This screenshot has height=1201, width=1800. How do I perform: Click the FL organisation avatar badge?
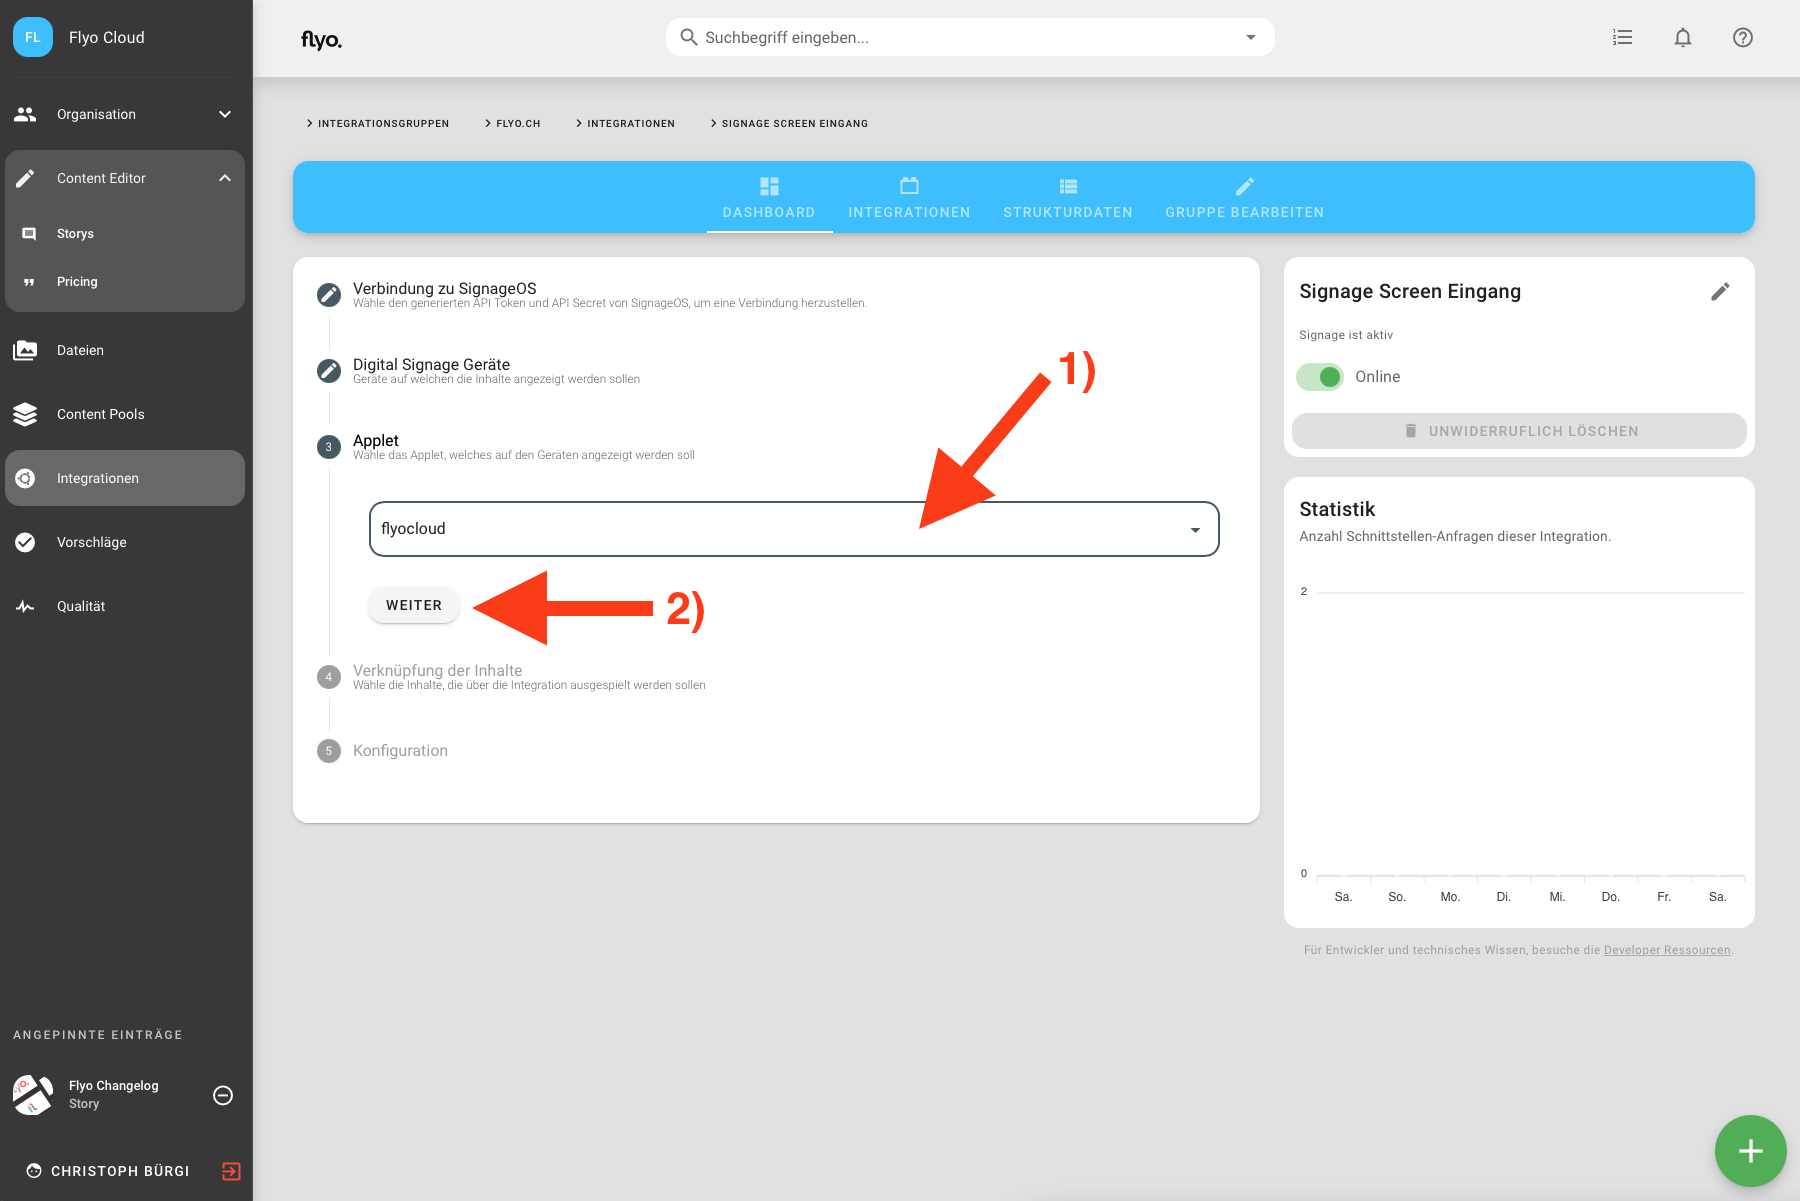click(x=33, y=37)
